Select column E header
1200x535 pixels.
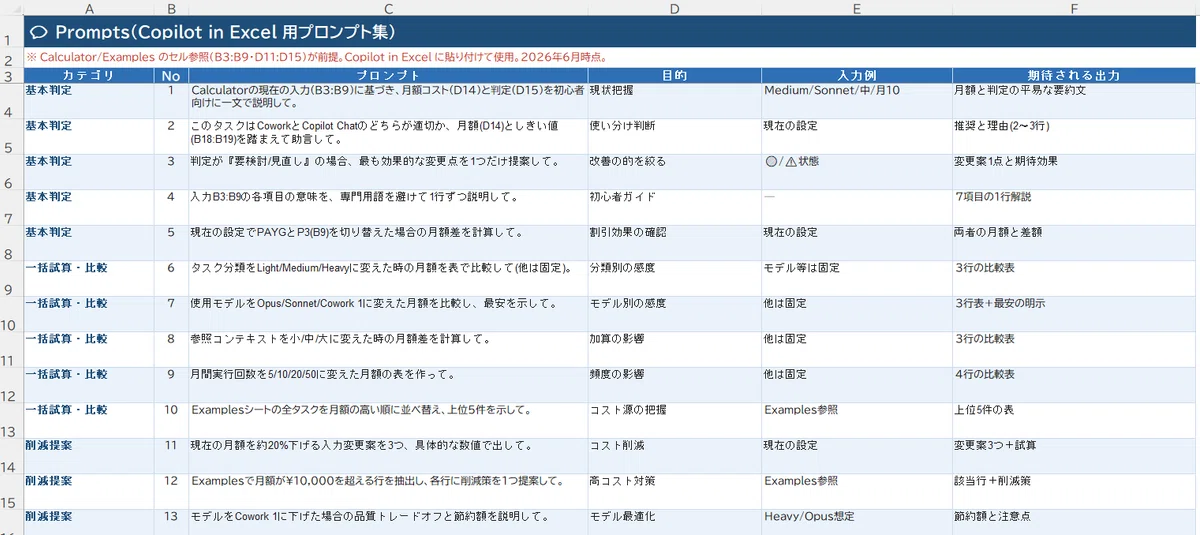click(856, 8)
